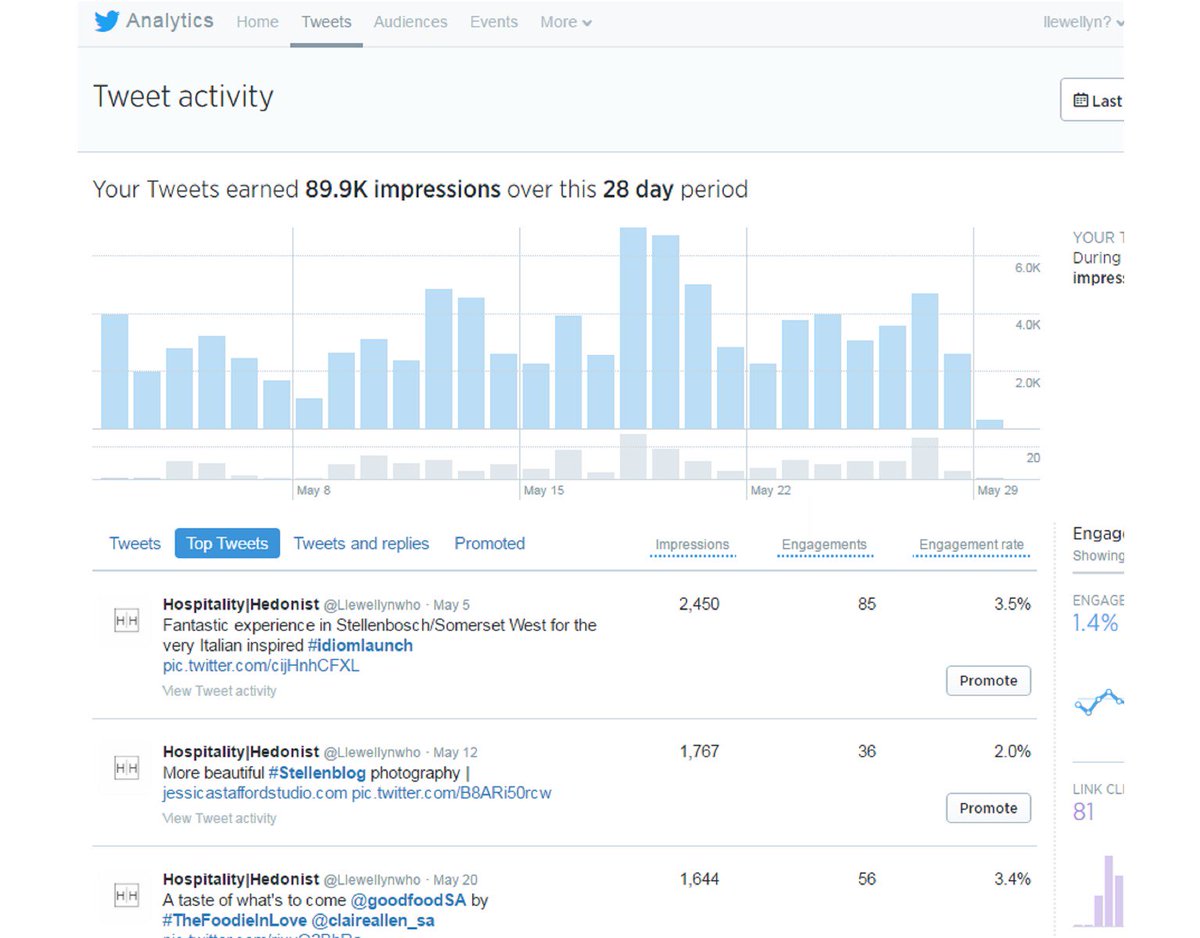Select the Tweets navigation tab
This screenshot has height=938, width=1200.
point(326,22)
